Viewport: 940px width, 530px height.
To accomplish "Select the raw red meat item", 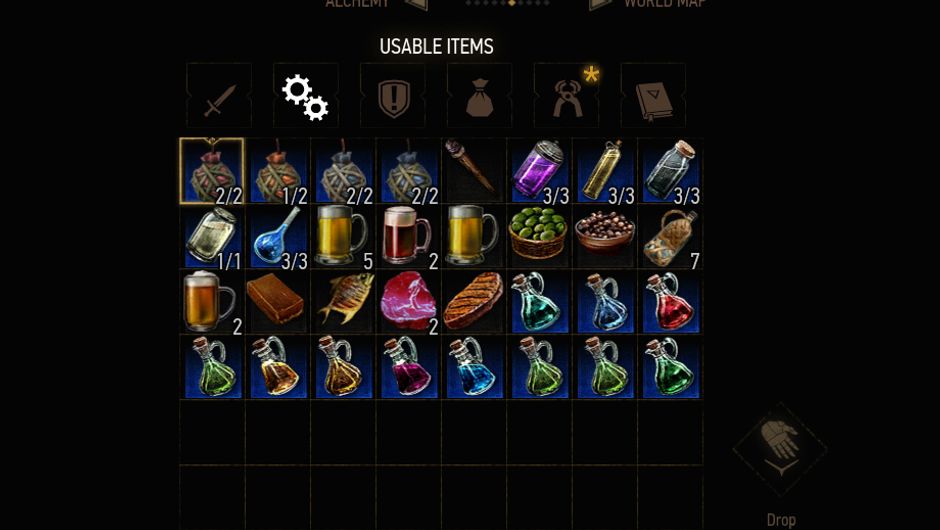I will [x=409, y=302].
